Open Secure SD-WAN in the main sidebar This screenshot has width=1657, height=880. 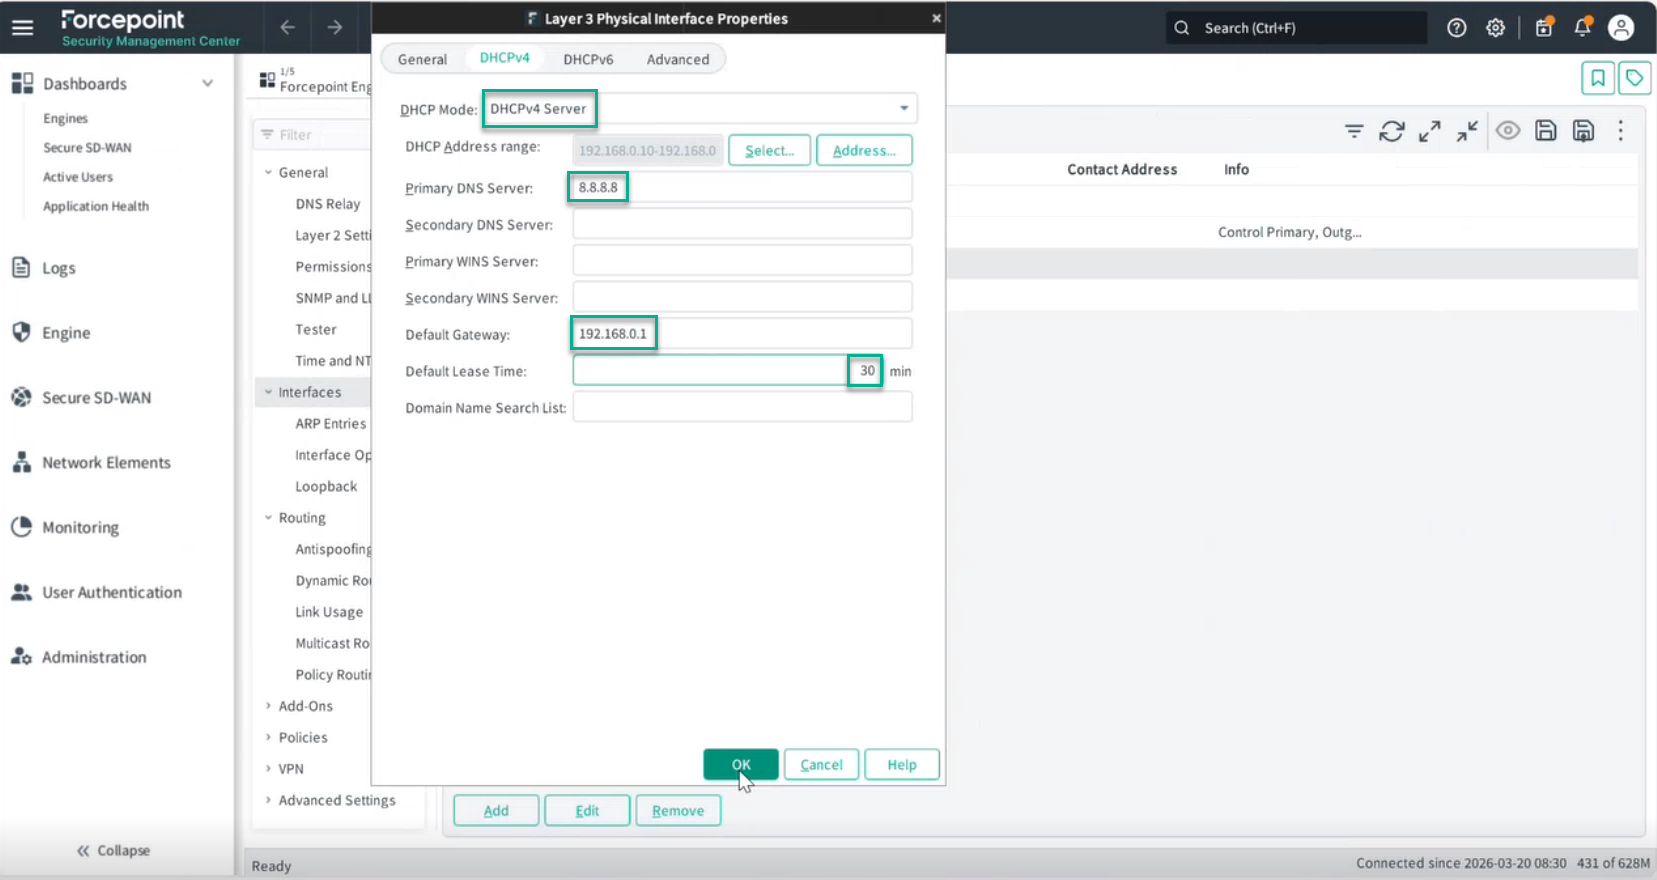96,398
